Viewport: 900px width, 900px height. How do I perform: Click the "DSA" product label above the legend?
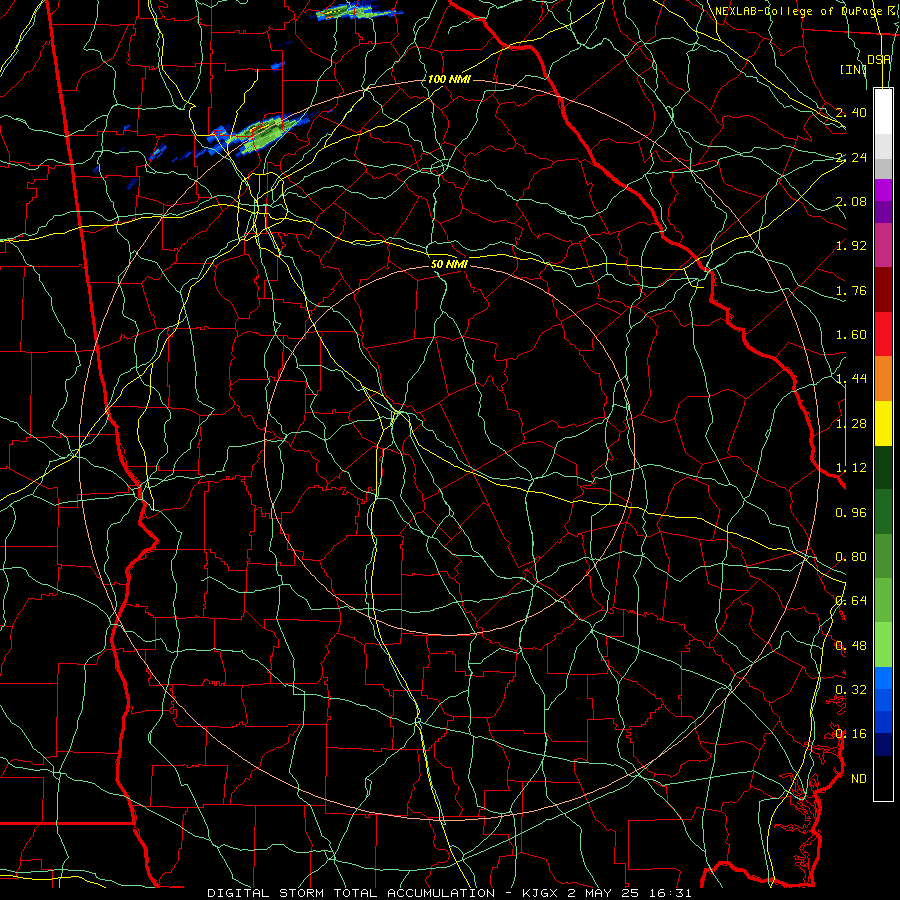[x=878, y=60]
